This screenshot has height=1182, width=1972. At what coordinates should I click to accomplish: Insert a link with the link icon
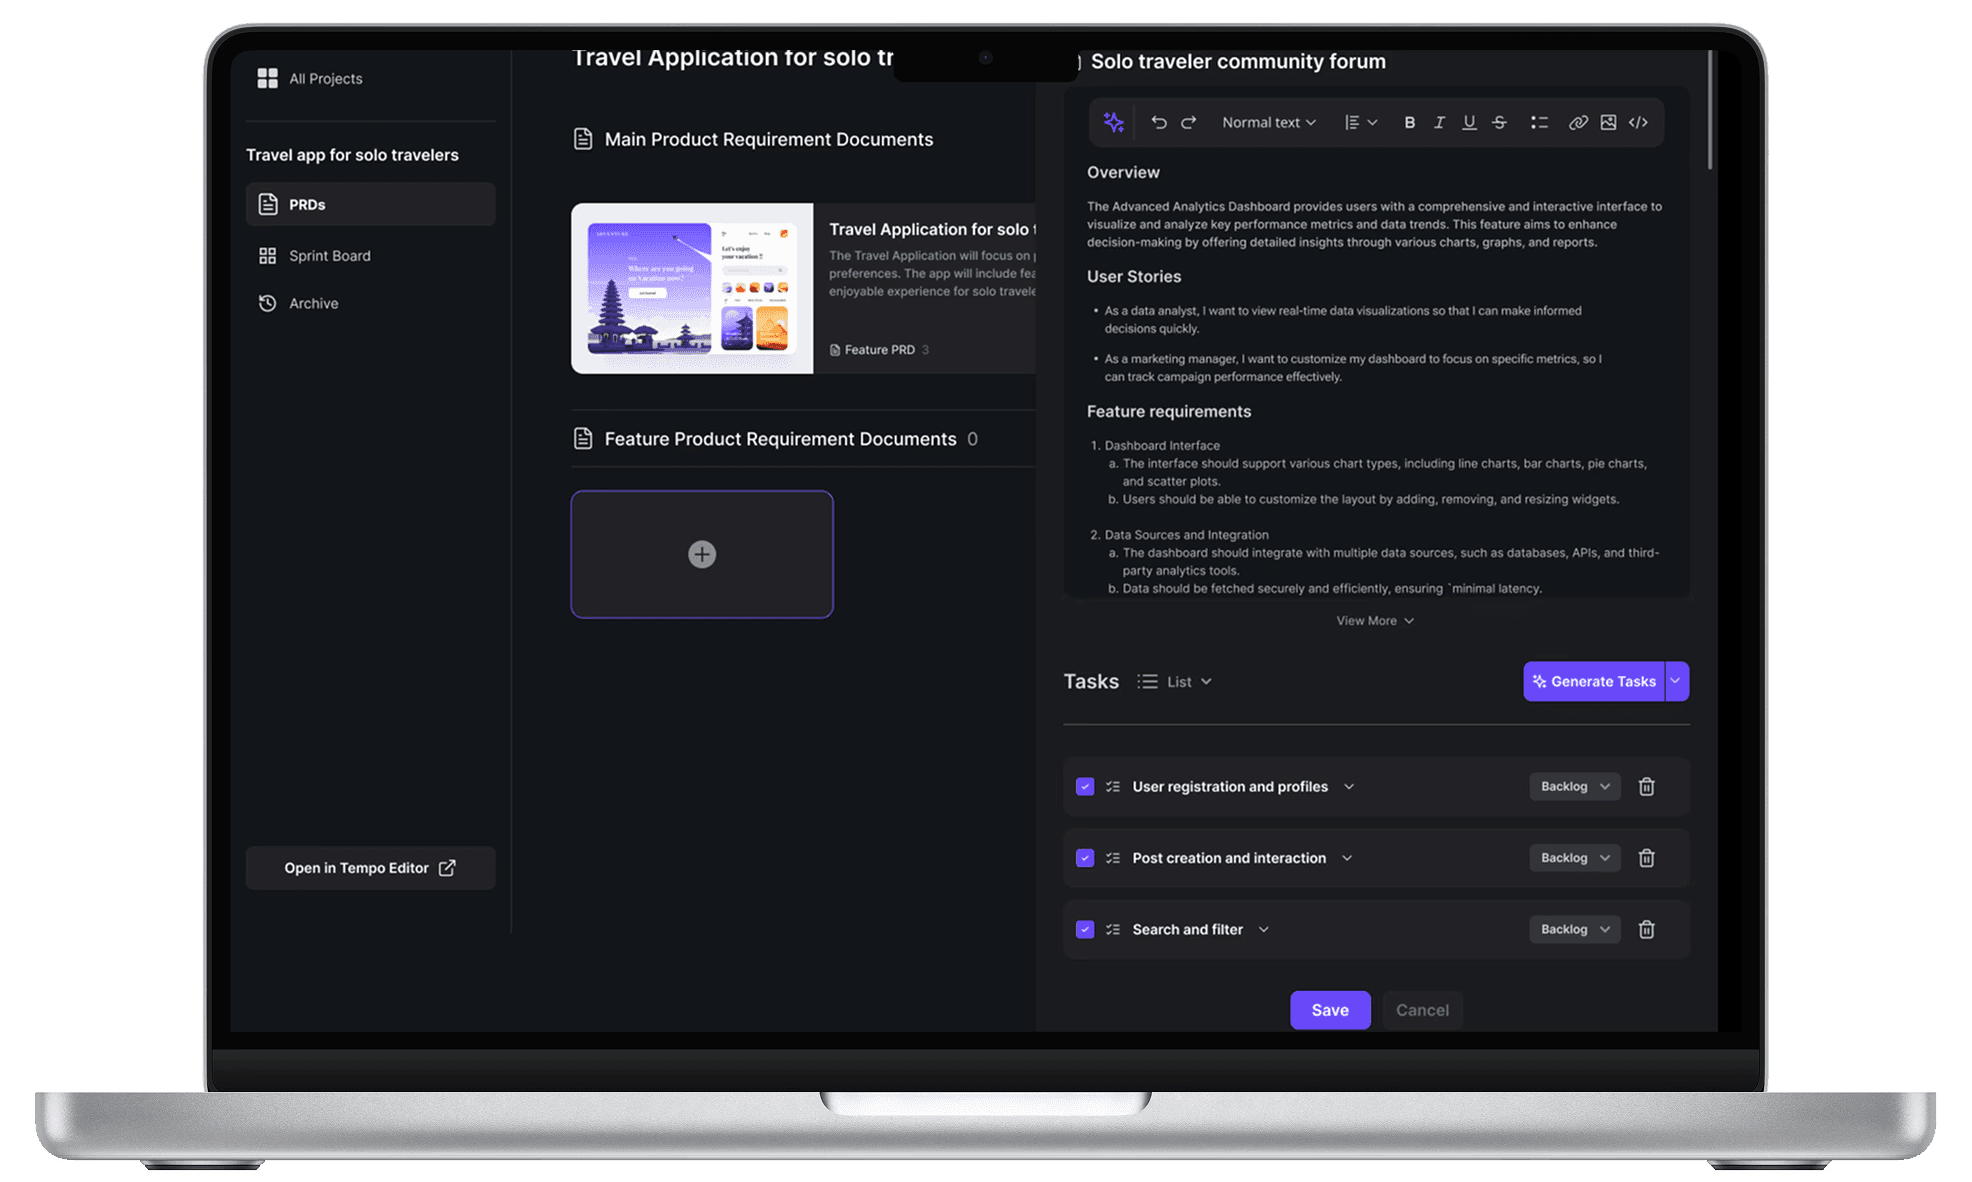pos(1577,122)
